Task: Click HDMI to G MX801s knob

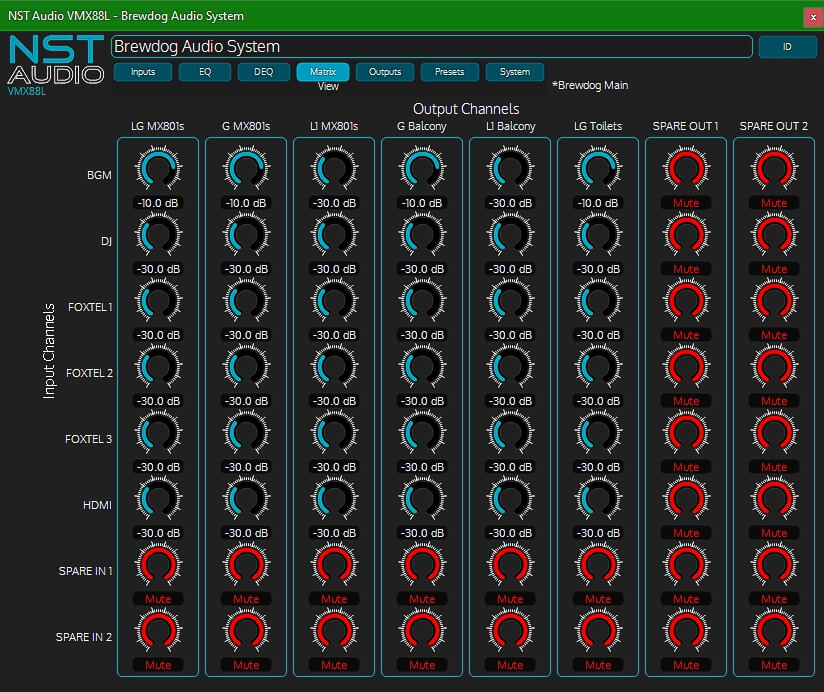Action: click(246, 499)
